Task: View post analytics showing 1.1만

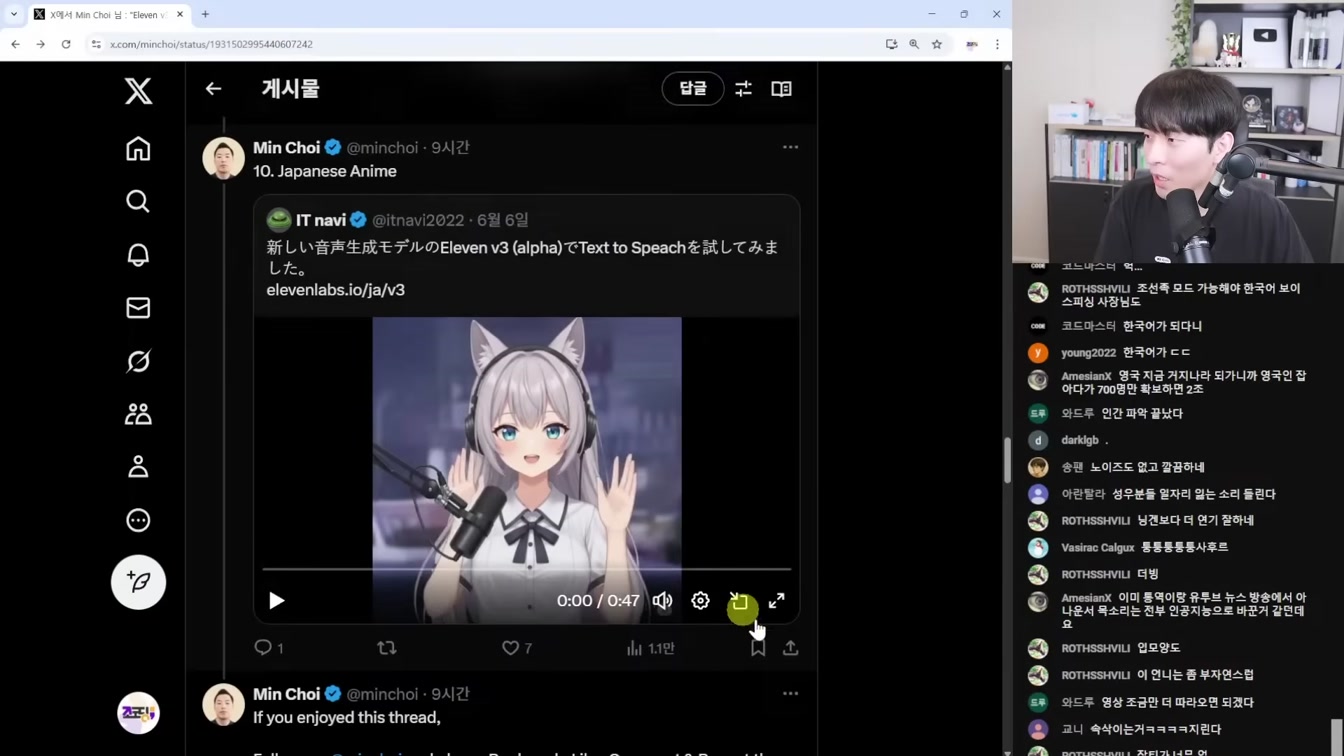Action: click(x=650, y=648)
